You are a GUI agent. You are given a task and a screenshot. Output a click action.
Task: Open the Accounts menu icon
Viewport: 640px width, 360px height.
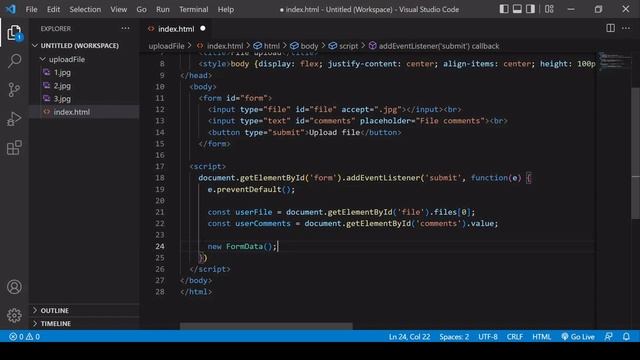pyautogui.click(x=14, y=287)
